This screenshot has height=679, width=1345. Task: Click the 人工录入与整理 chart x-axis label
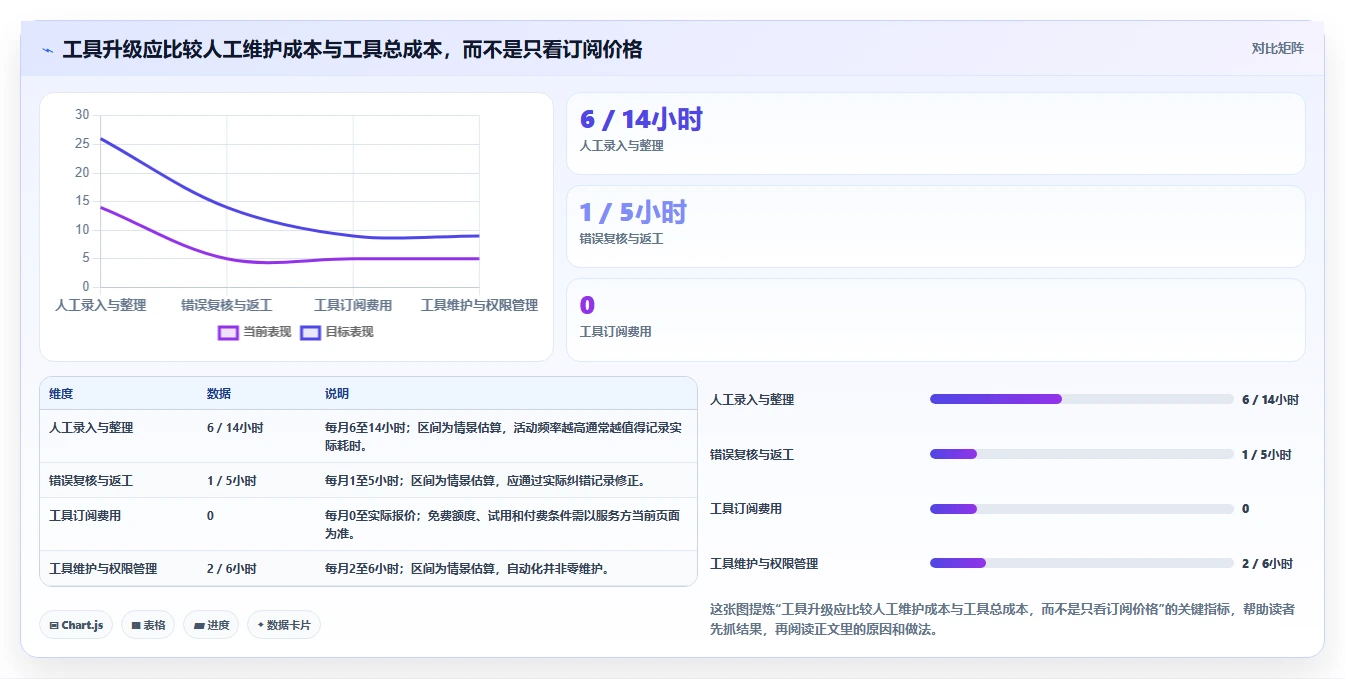(x=101, y=305)
